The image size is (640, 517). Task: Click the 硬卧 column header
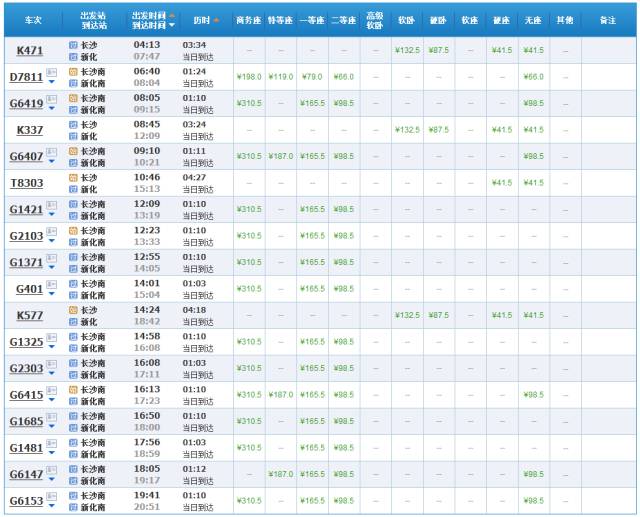tap(438, 20)
